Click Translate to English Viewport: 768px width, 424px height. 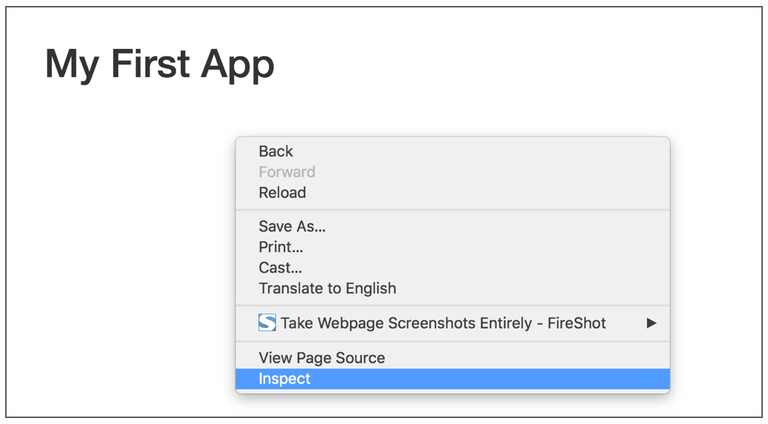tap(327, 288)
